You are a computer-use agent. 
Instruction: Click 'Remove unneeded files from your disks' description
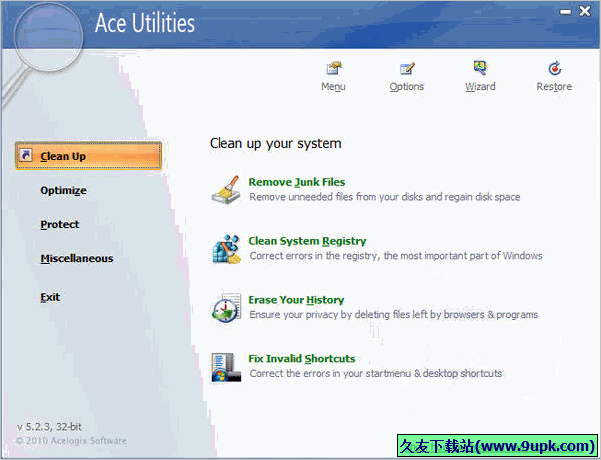point(385,197)
